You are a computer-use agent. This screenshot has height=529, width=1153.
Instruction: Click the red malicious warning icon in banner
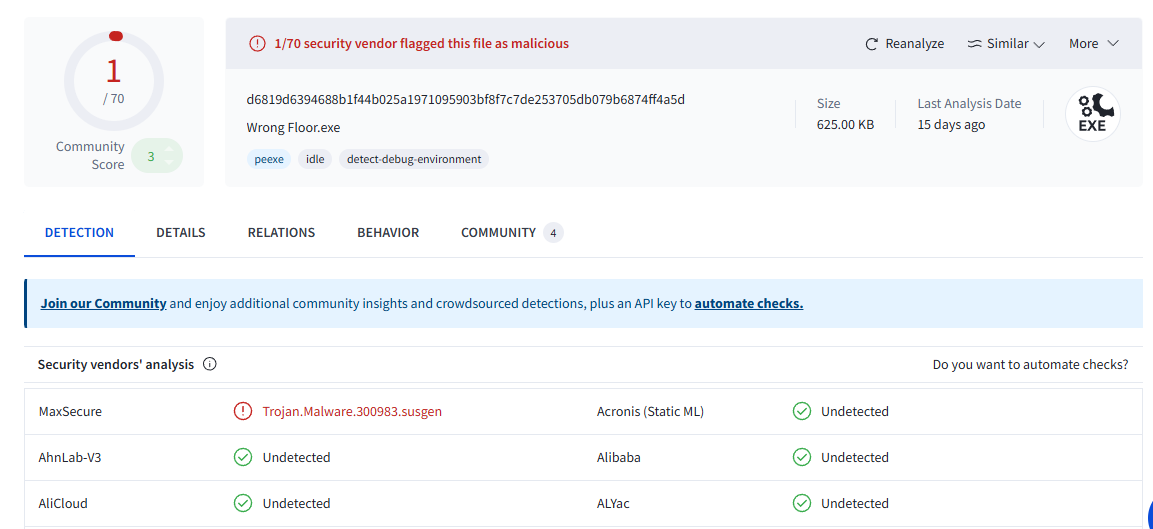[x=257, y=44]
